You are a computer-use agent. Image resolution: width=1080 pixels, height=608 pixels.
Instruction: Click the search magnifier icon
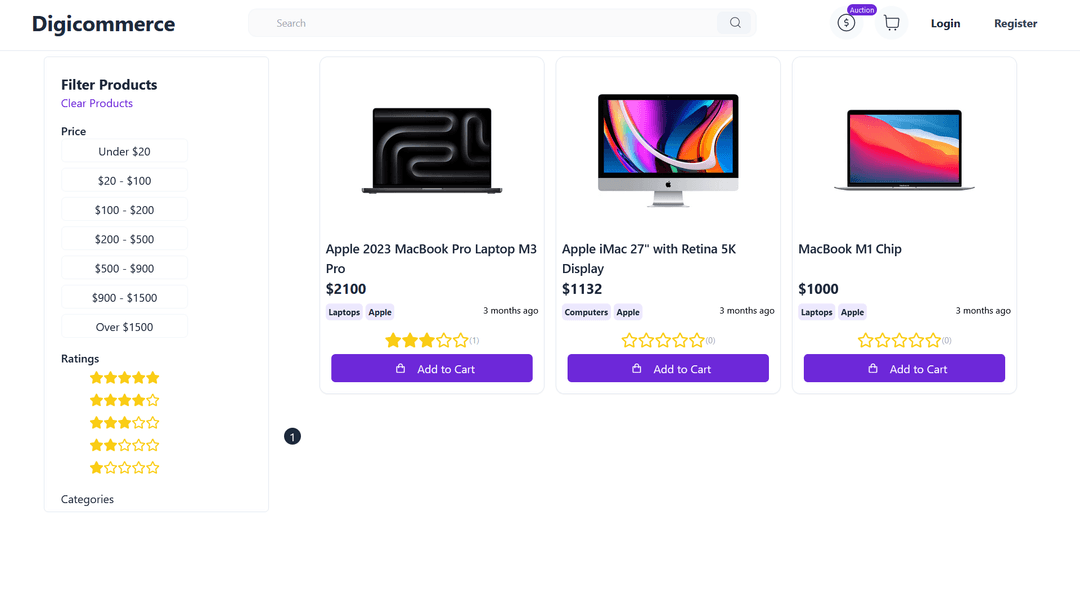click(735, 23)
